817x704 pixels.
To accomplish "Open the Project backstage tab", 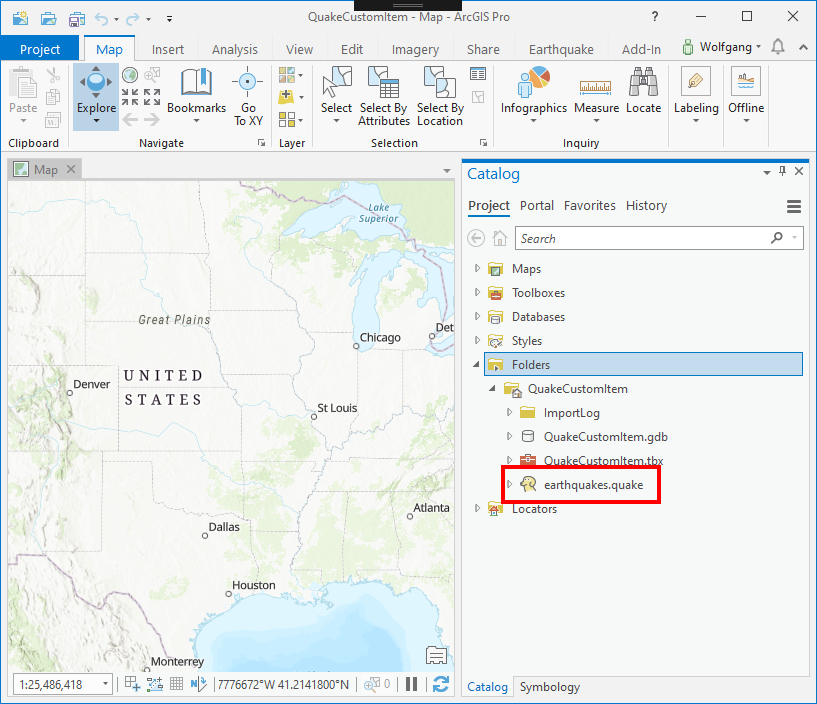I will click(x=40, y=49).
